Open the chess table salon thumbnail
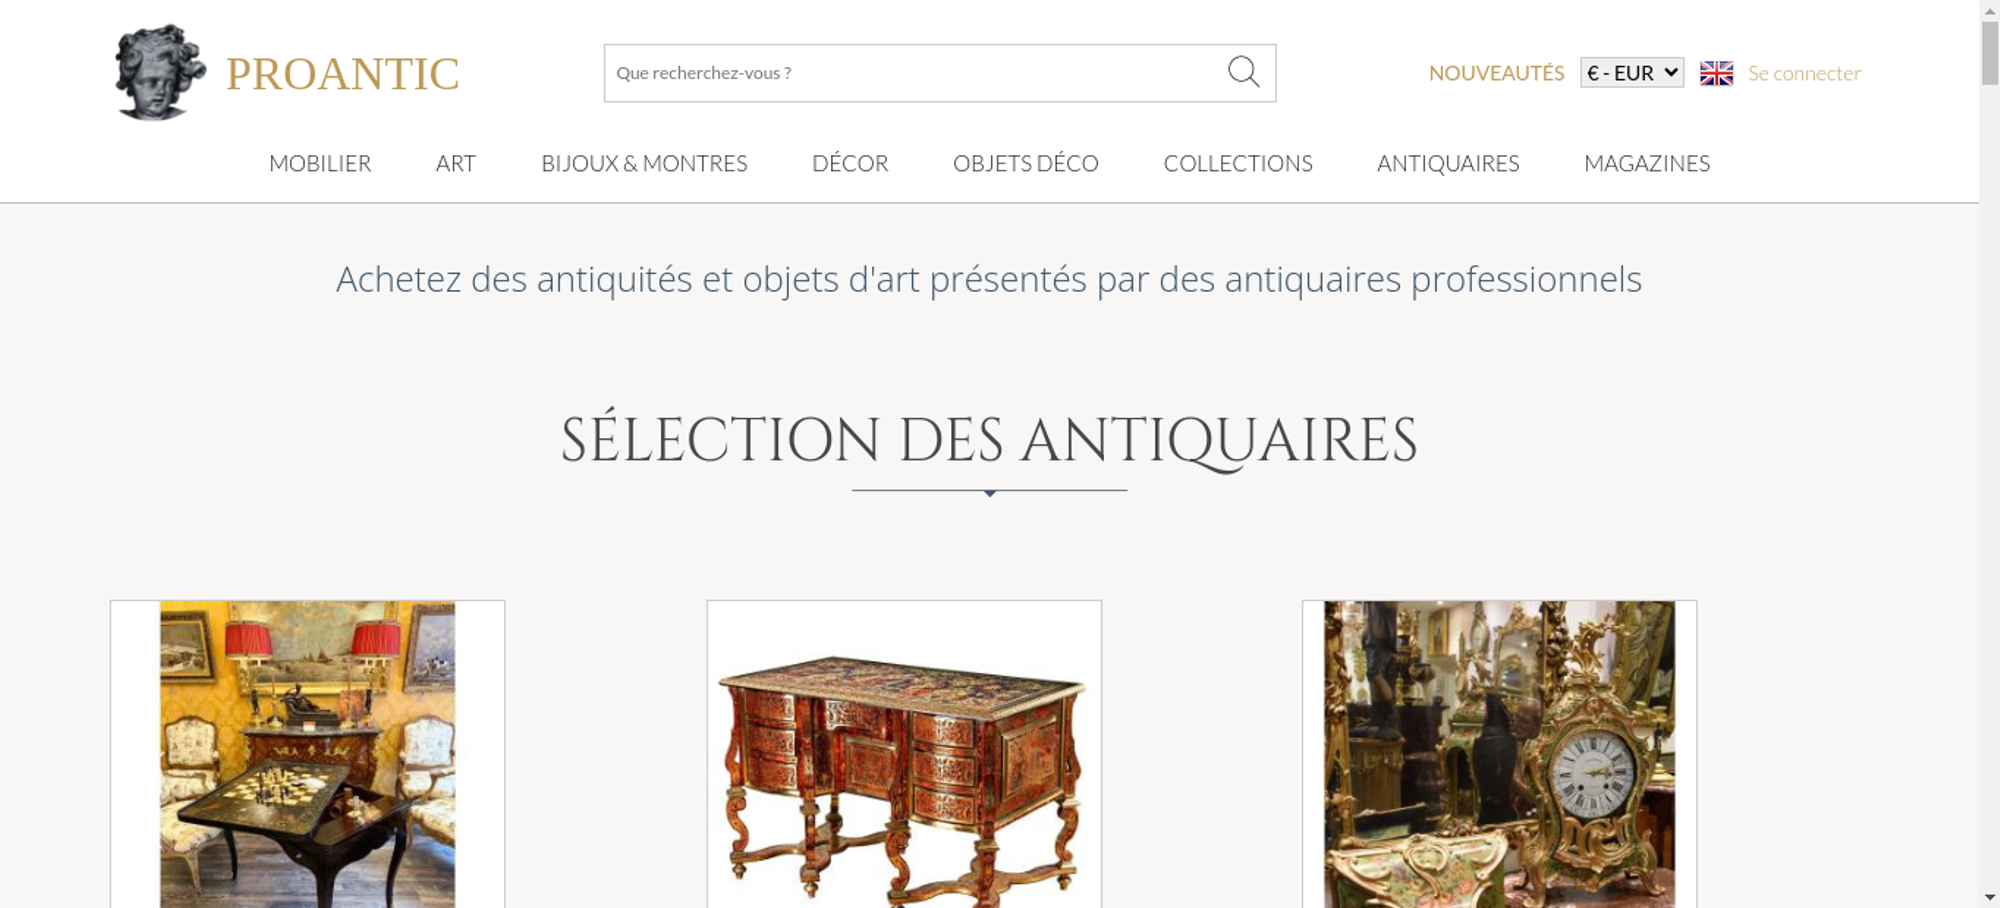This screenshot has width=2000, height=908. (x=308, y=754)
